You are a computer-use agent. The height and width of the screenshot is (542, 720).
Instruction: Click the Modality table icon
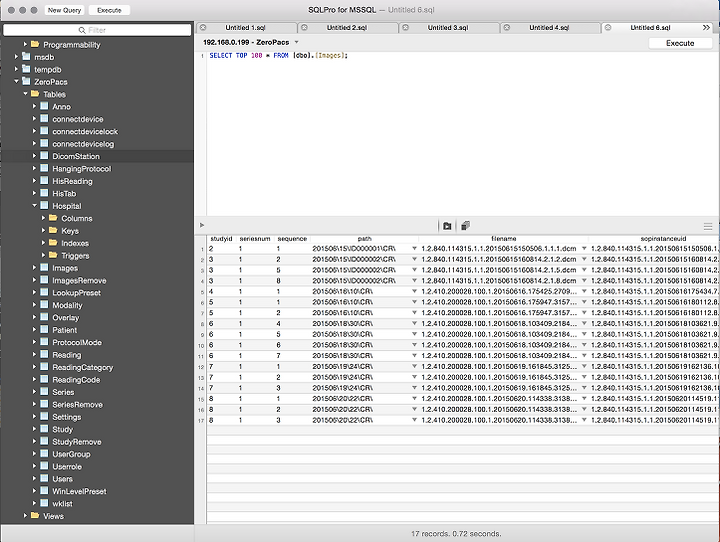click(45, 305)
